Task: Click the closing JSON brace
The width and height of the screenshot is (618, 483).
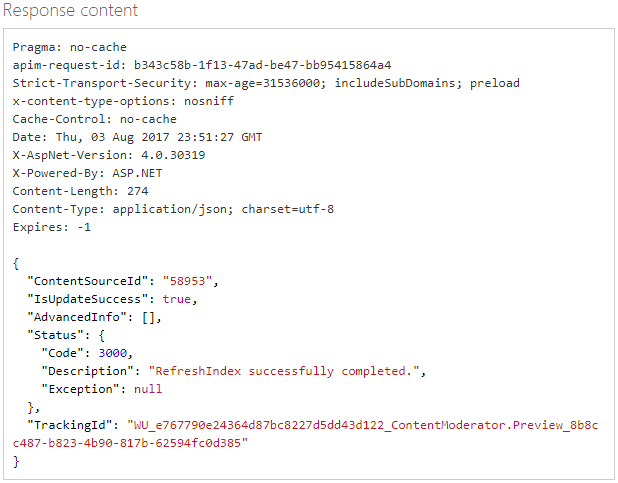Action: coord(16,461)
